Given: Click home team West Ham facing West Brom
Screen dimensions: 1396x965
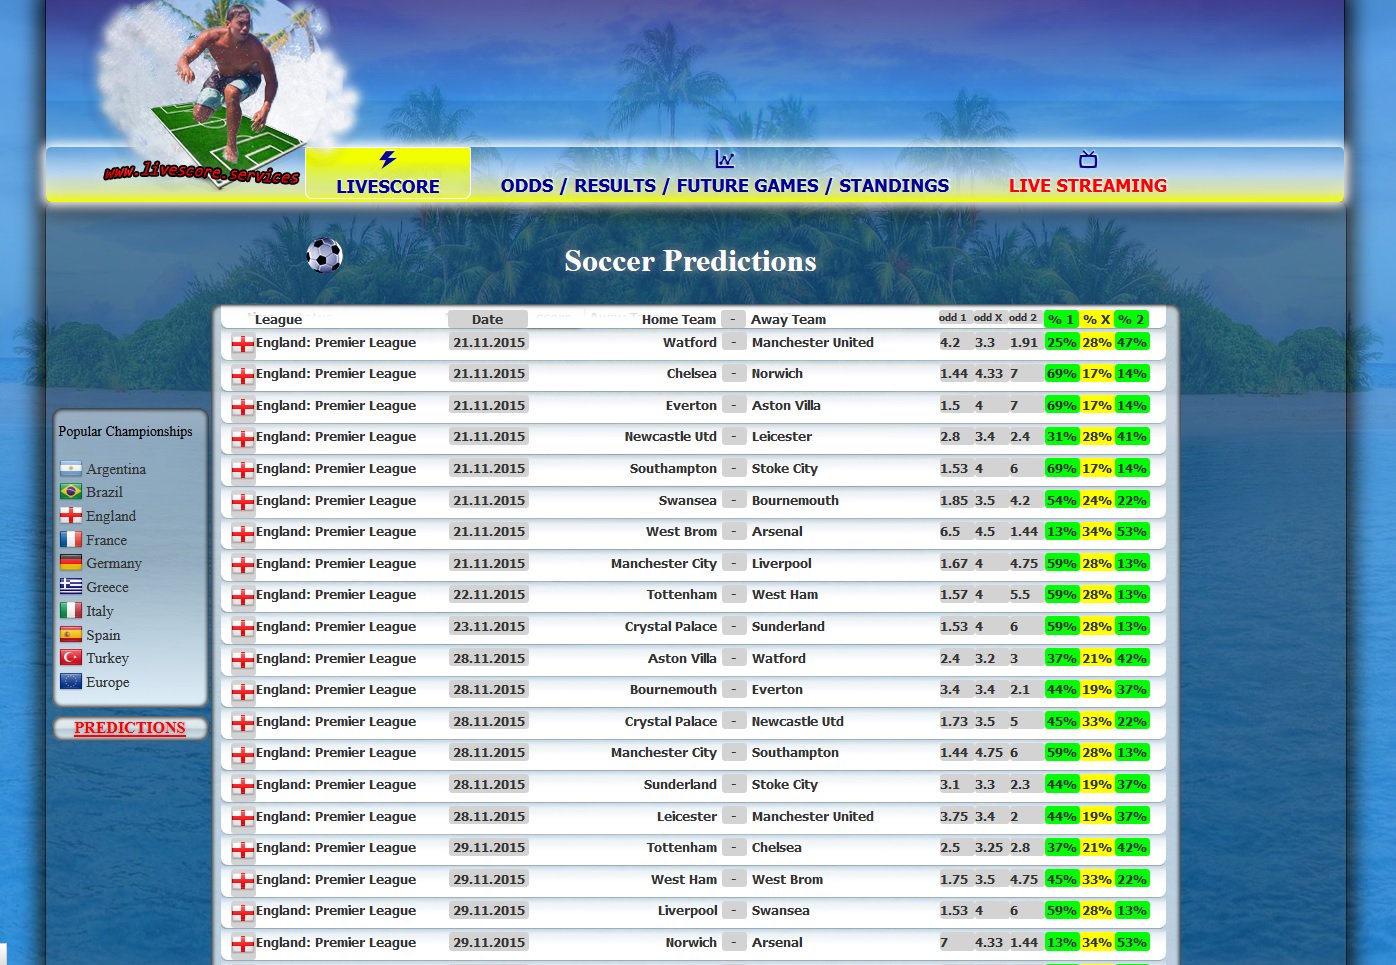Looking at the screenshot, I should [x=684, y=880].
